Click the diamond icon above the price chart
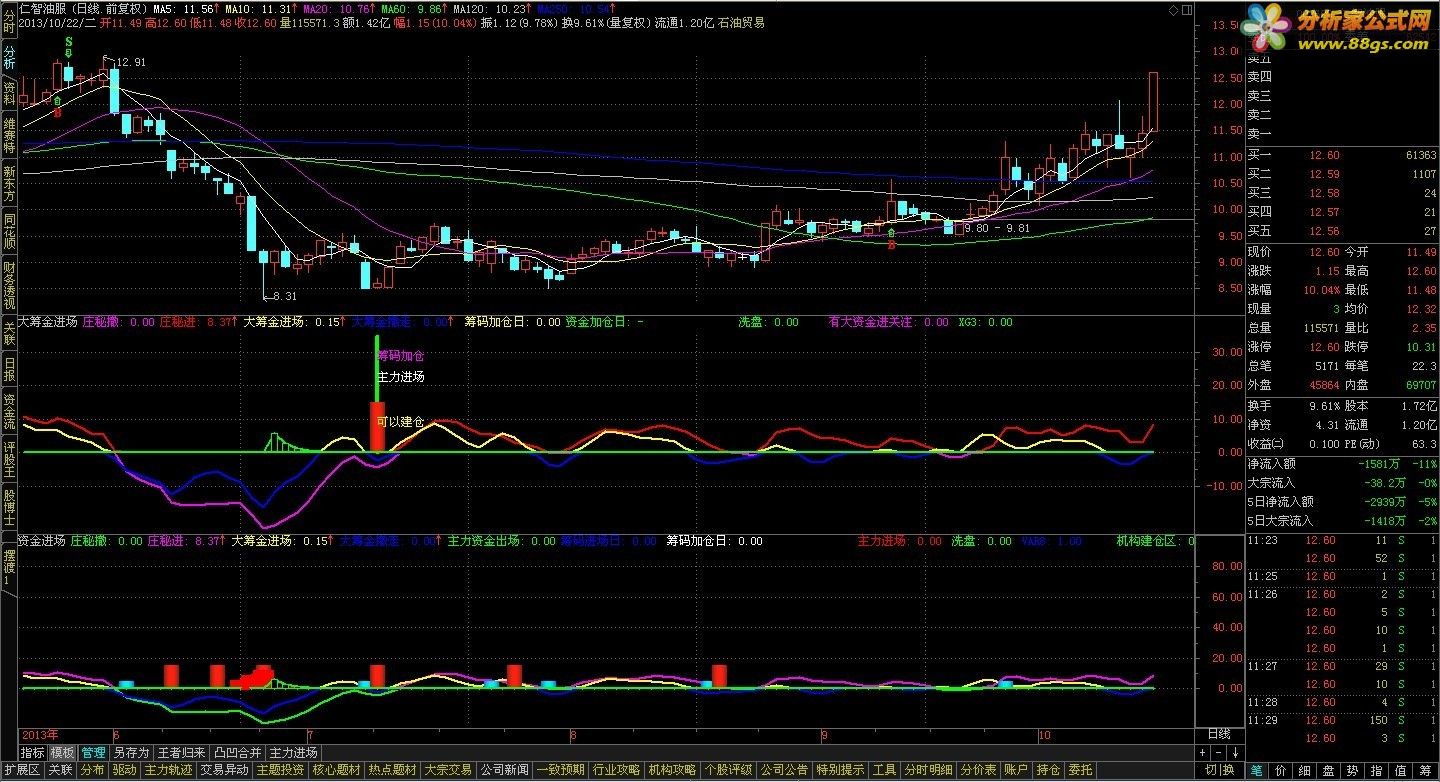This screenshot has width=1440, height=782. tap(1173, 8)
